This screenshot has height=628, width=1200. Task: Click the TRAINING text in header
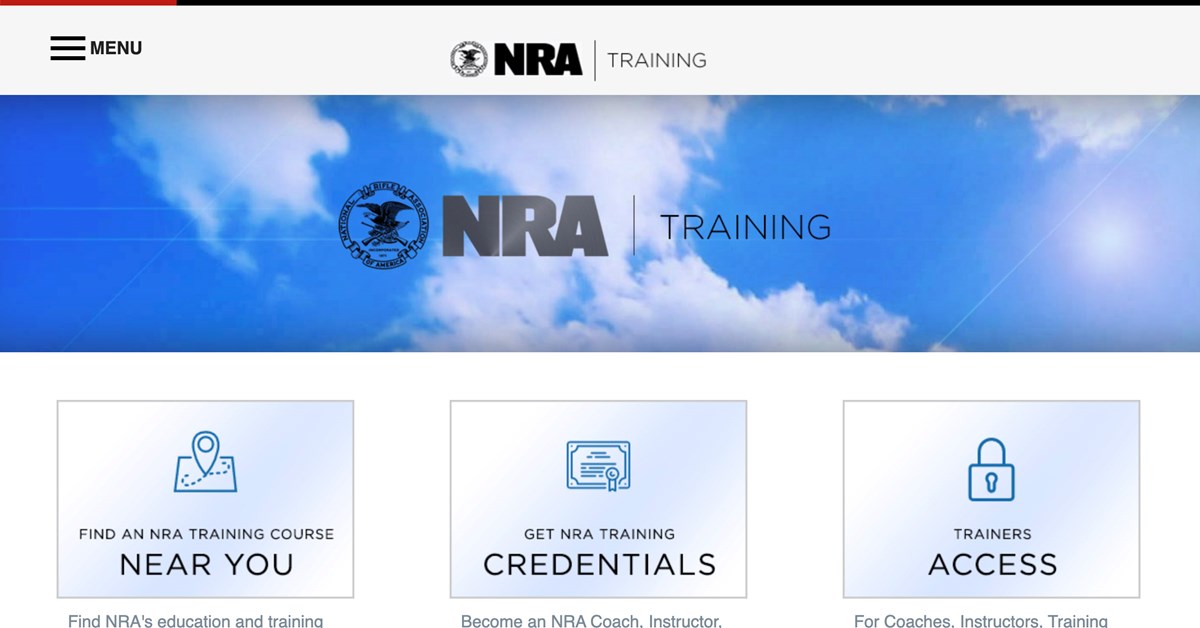[x=657, y=60]
